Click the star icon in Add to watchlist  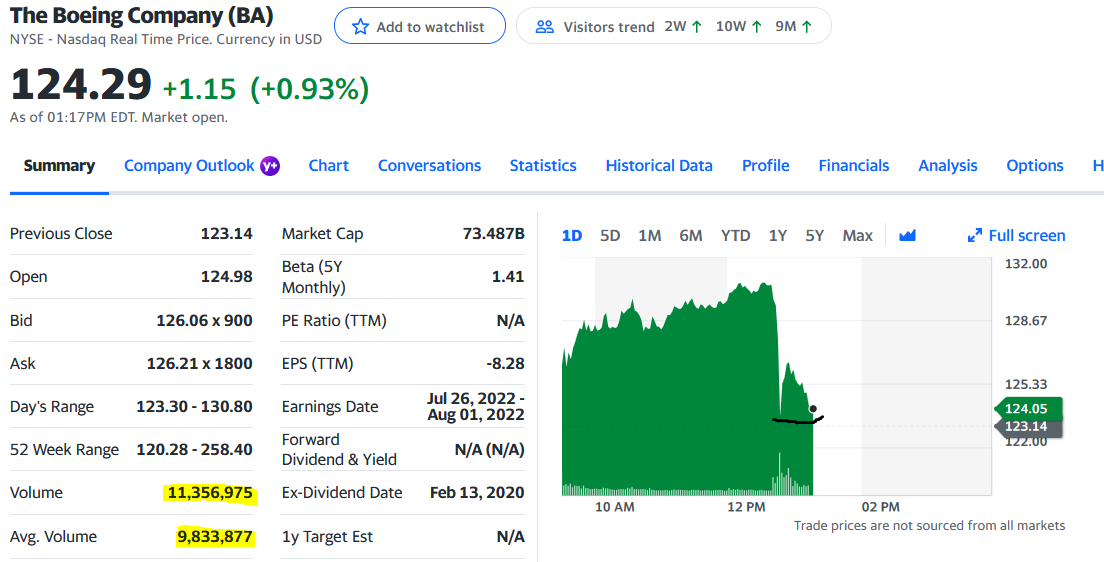pos(360,27)
